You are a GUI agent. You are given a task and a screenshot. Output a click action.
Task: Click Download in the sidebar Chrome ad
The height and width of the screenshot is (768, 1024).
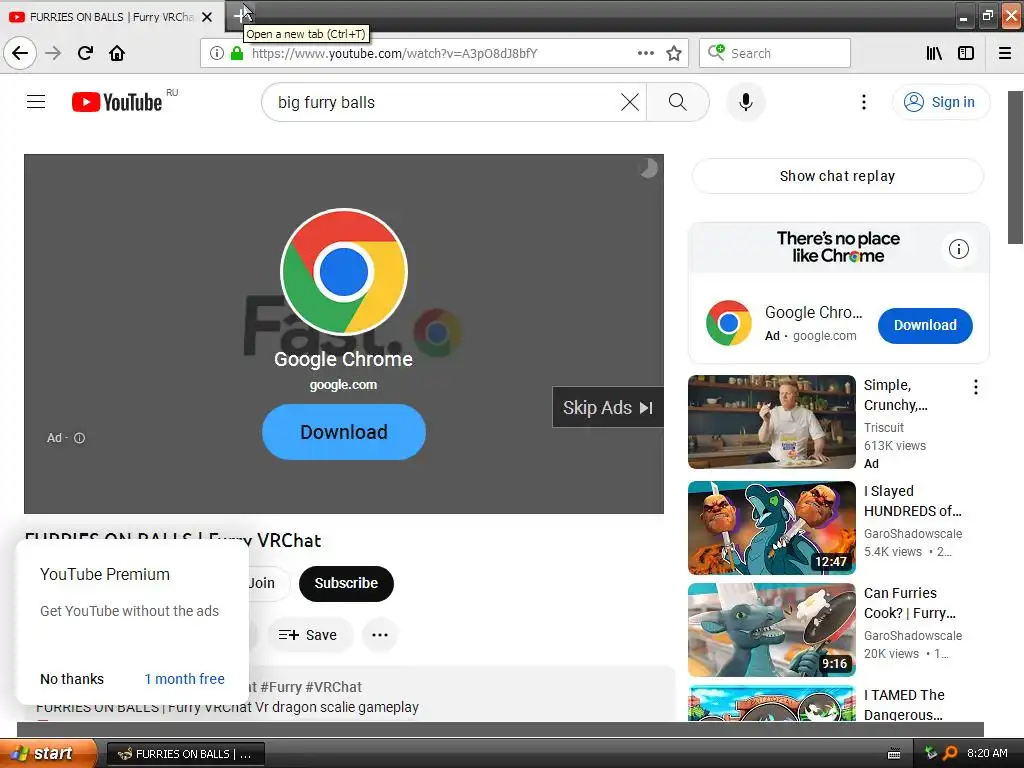925,325
